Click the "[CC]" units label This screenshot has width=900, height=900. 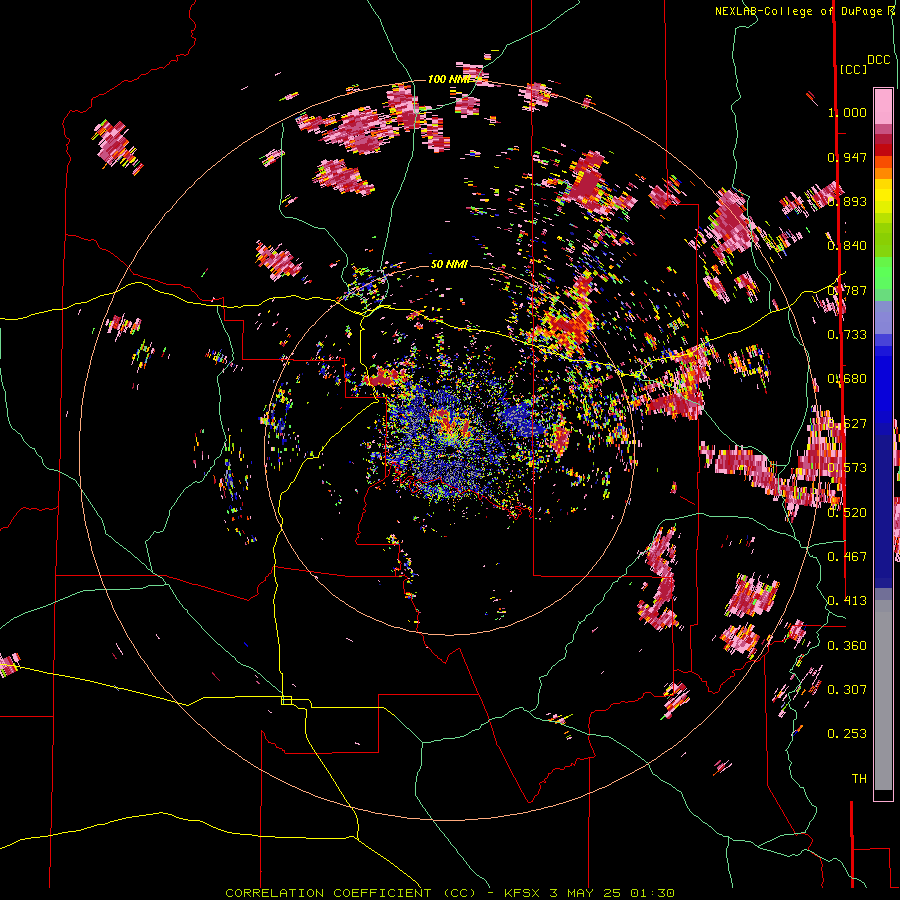pyautogui.click(x=853, y=69)
